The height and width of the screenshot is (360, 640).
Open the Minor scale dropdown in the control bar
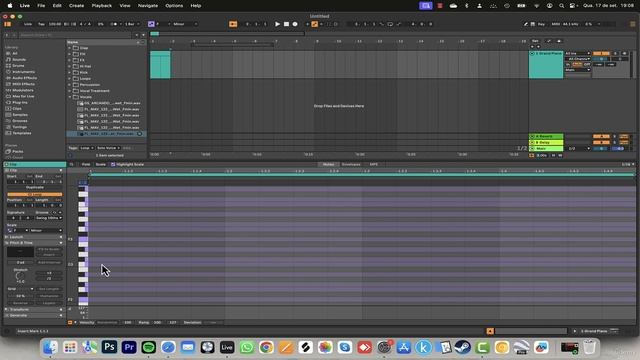tap(185, 24)
